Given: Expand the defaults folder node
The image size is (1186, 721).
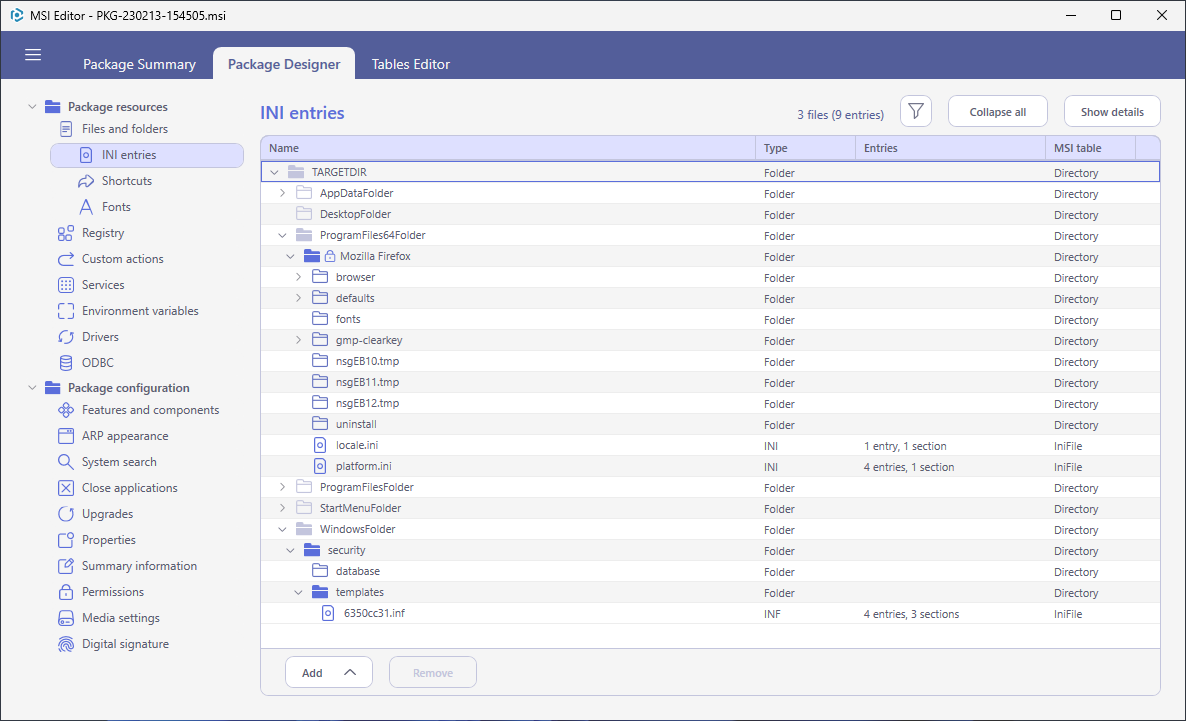Looking at the screenshot, I should pos(298,299).
